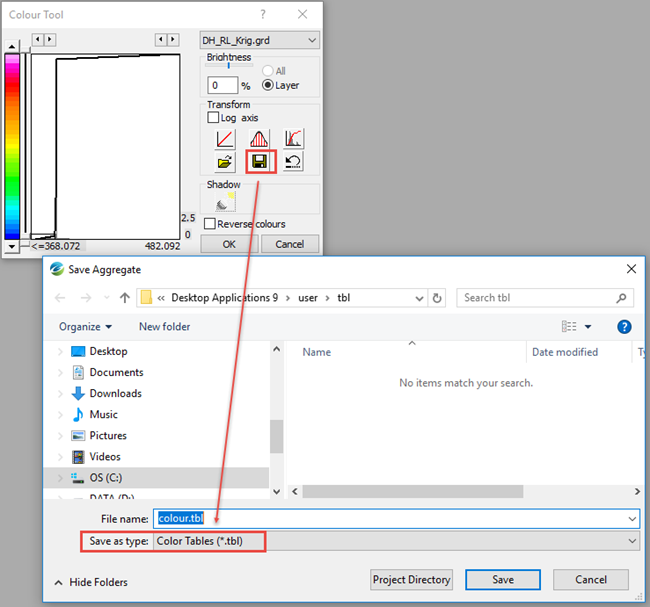
Task: Tick the Reverse colours checkbox
Action: pyautogui.click(x=210, y=224)
